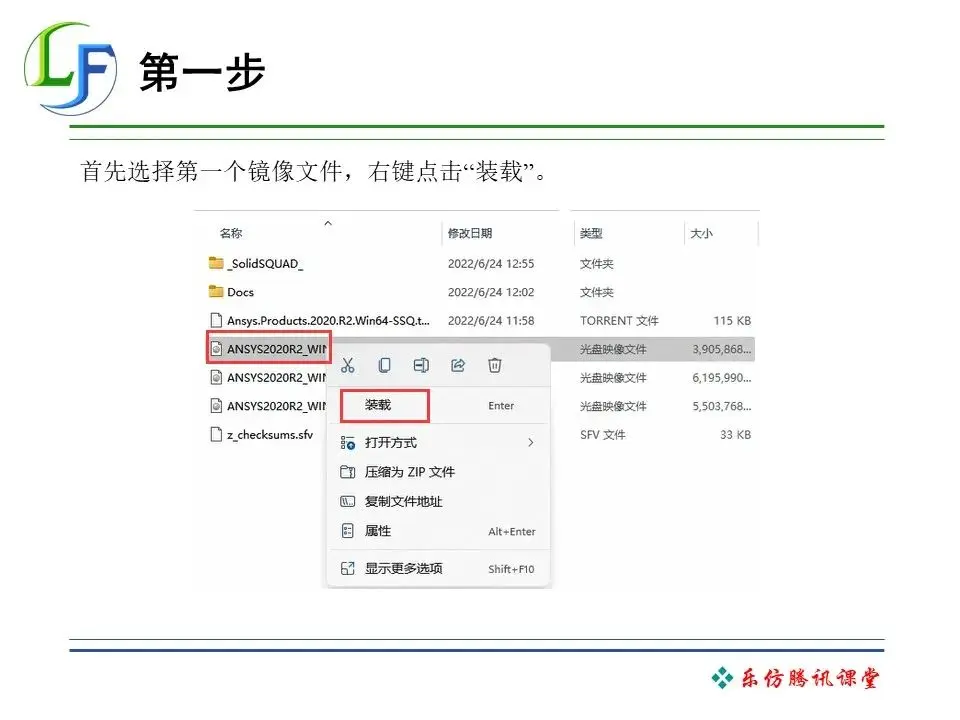The image size is (960, 720).
Task: Click the TORRENT 文件 type cell
Action: [x=619, y=321]
